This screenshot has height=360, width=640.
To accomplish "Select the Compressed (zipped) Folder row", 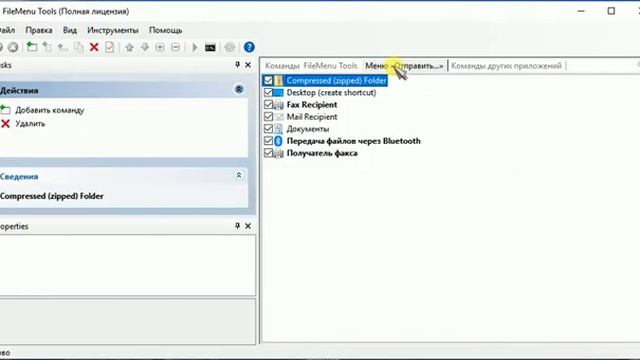I will [x=336, y=81].
